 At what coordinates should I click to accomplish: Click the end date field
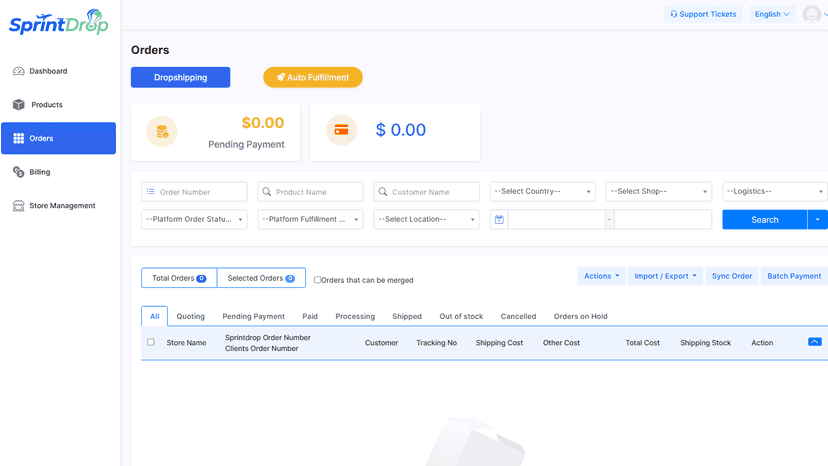coord(663,219)
